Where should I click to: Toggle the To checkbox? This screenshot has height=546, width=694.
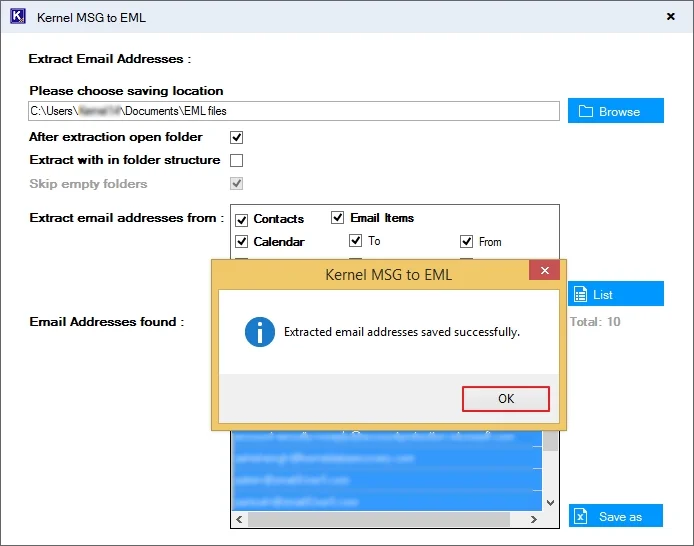tap(355, 240)
